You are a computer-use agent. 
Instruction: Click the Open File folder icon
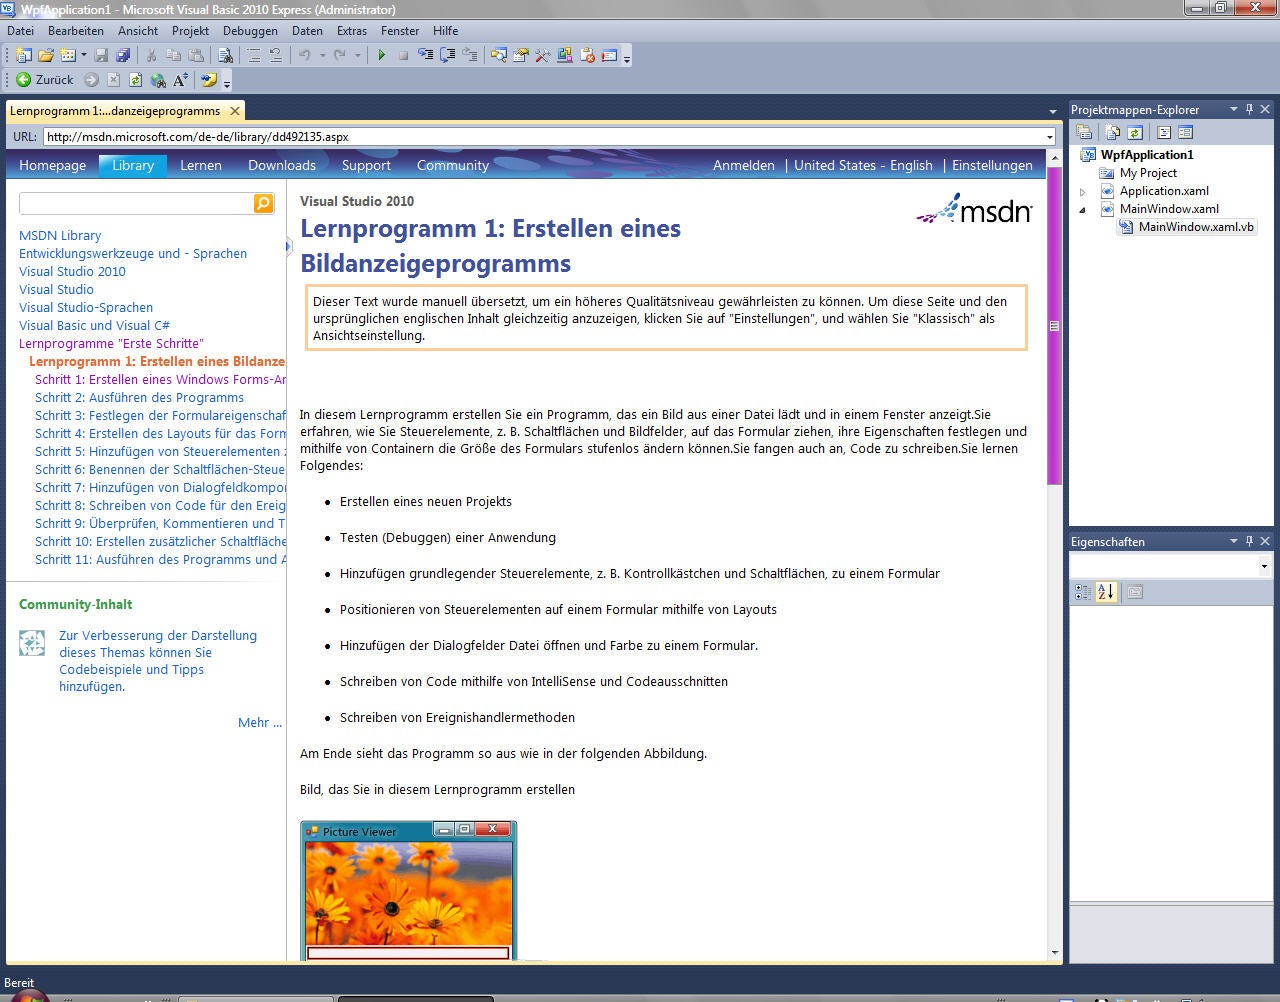pos(46,56)
